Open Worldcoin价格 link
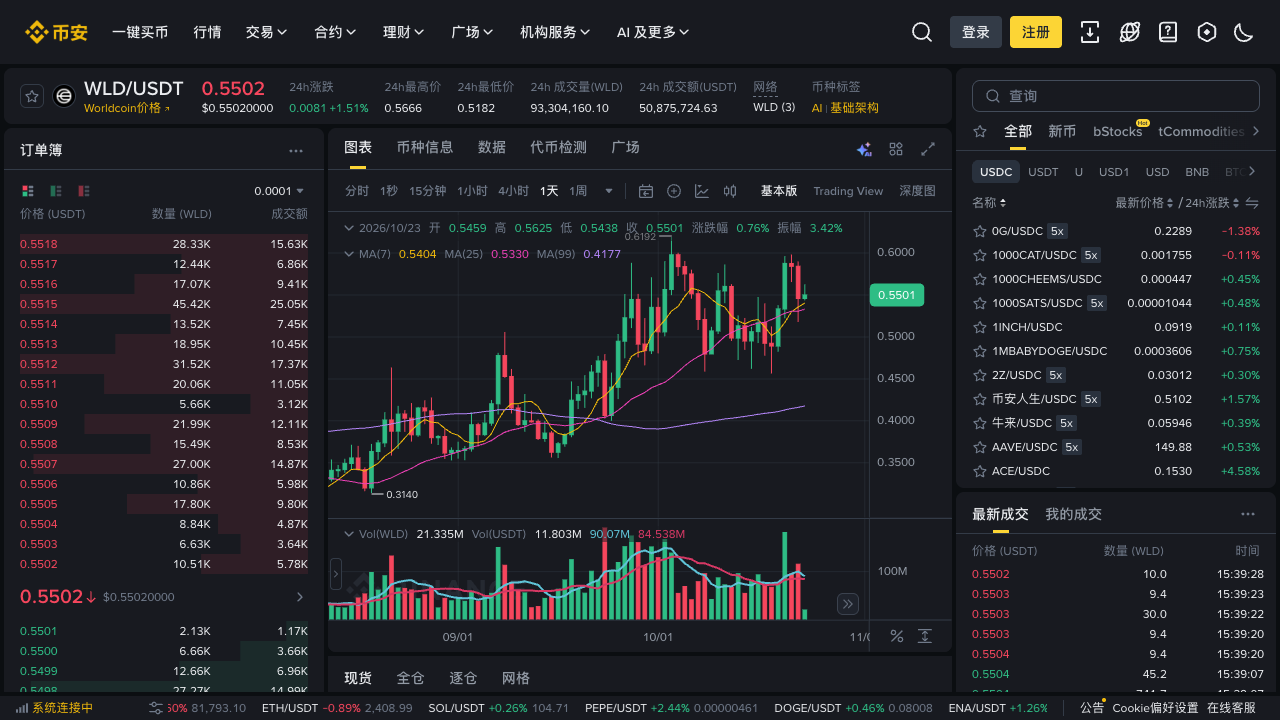This screenshot has height=720, width=1280. click(127, 108)
